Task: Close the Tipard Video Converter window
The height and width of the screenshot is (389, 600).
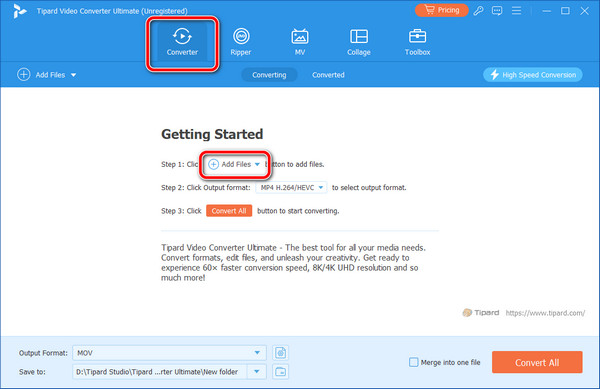Action: (x=584, y=11)
